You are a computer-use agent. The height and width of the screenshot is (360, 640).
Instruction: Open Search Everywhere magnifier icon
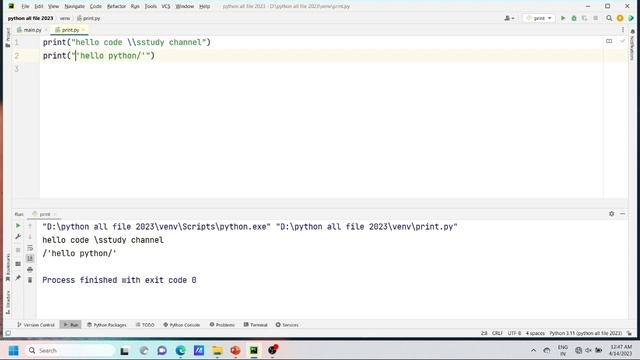coord(609,18)
